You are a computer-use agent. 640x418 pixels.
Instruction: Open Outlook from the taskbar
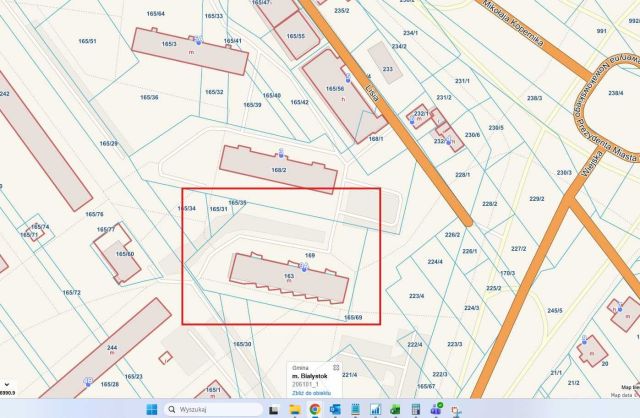point(335,409)
